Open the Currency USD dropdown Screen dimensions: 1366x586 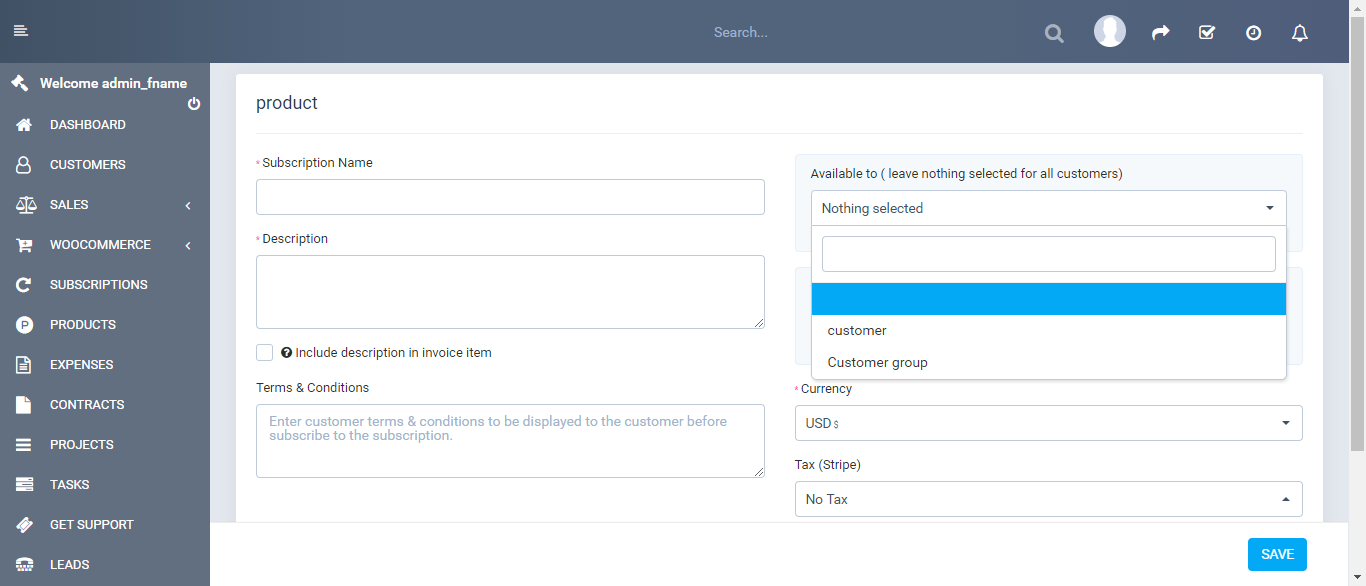(1048, 423)
